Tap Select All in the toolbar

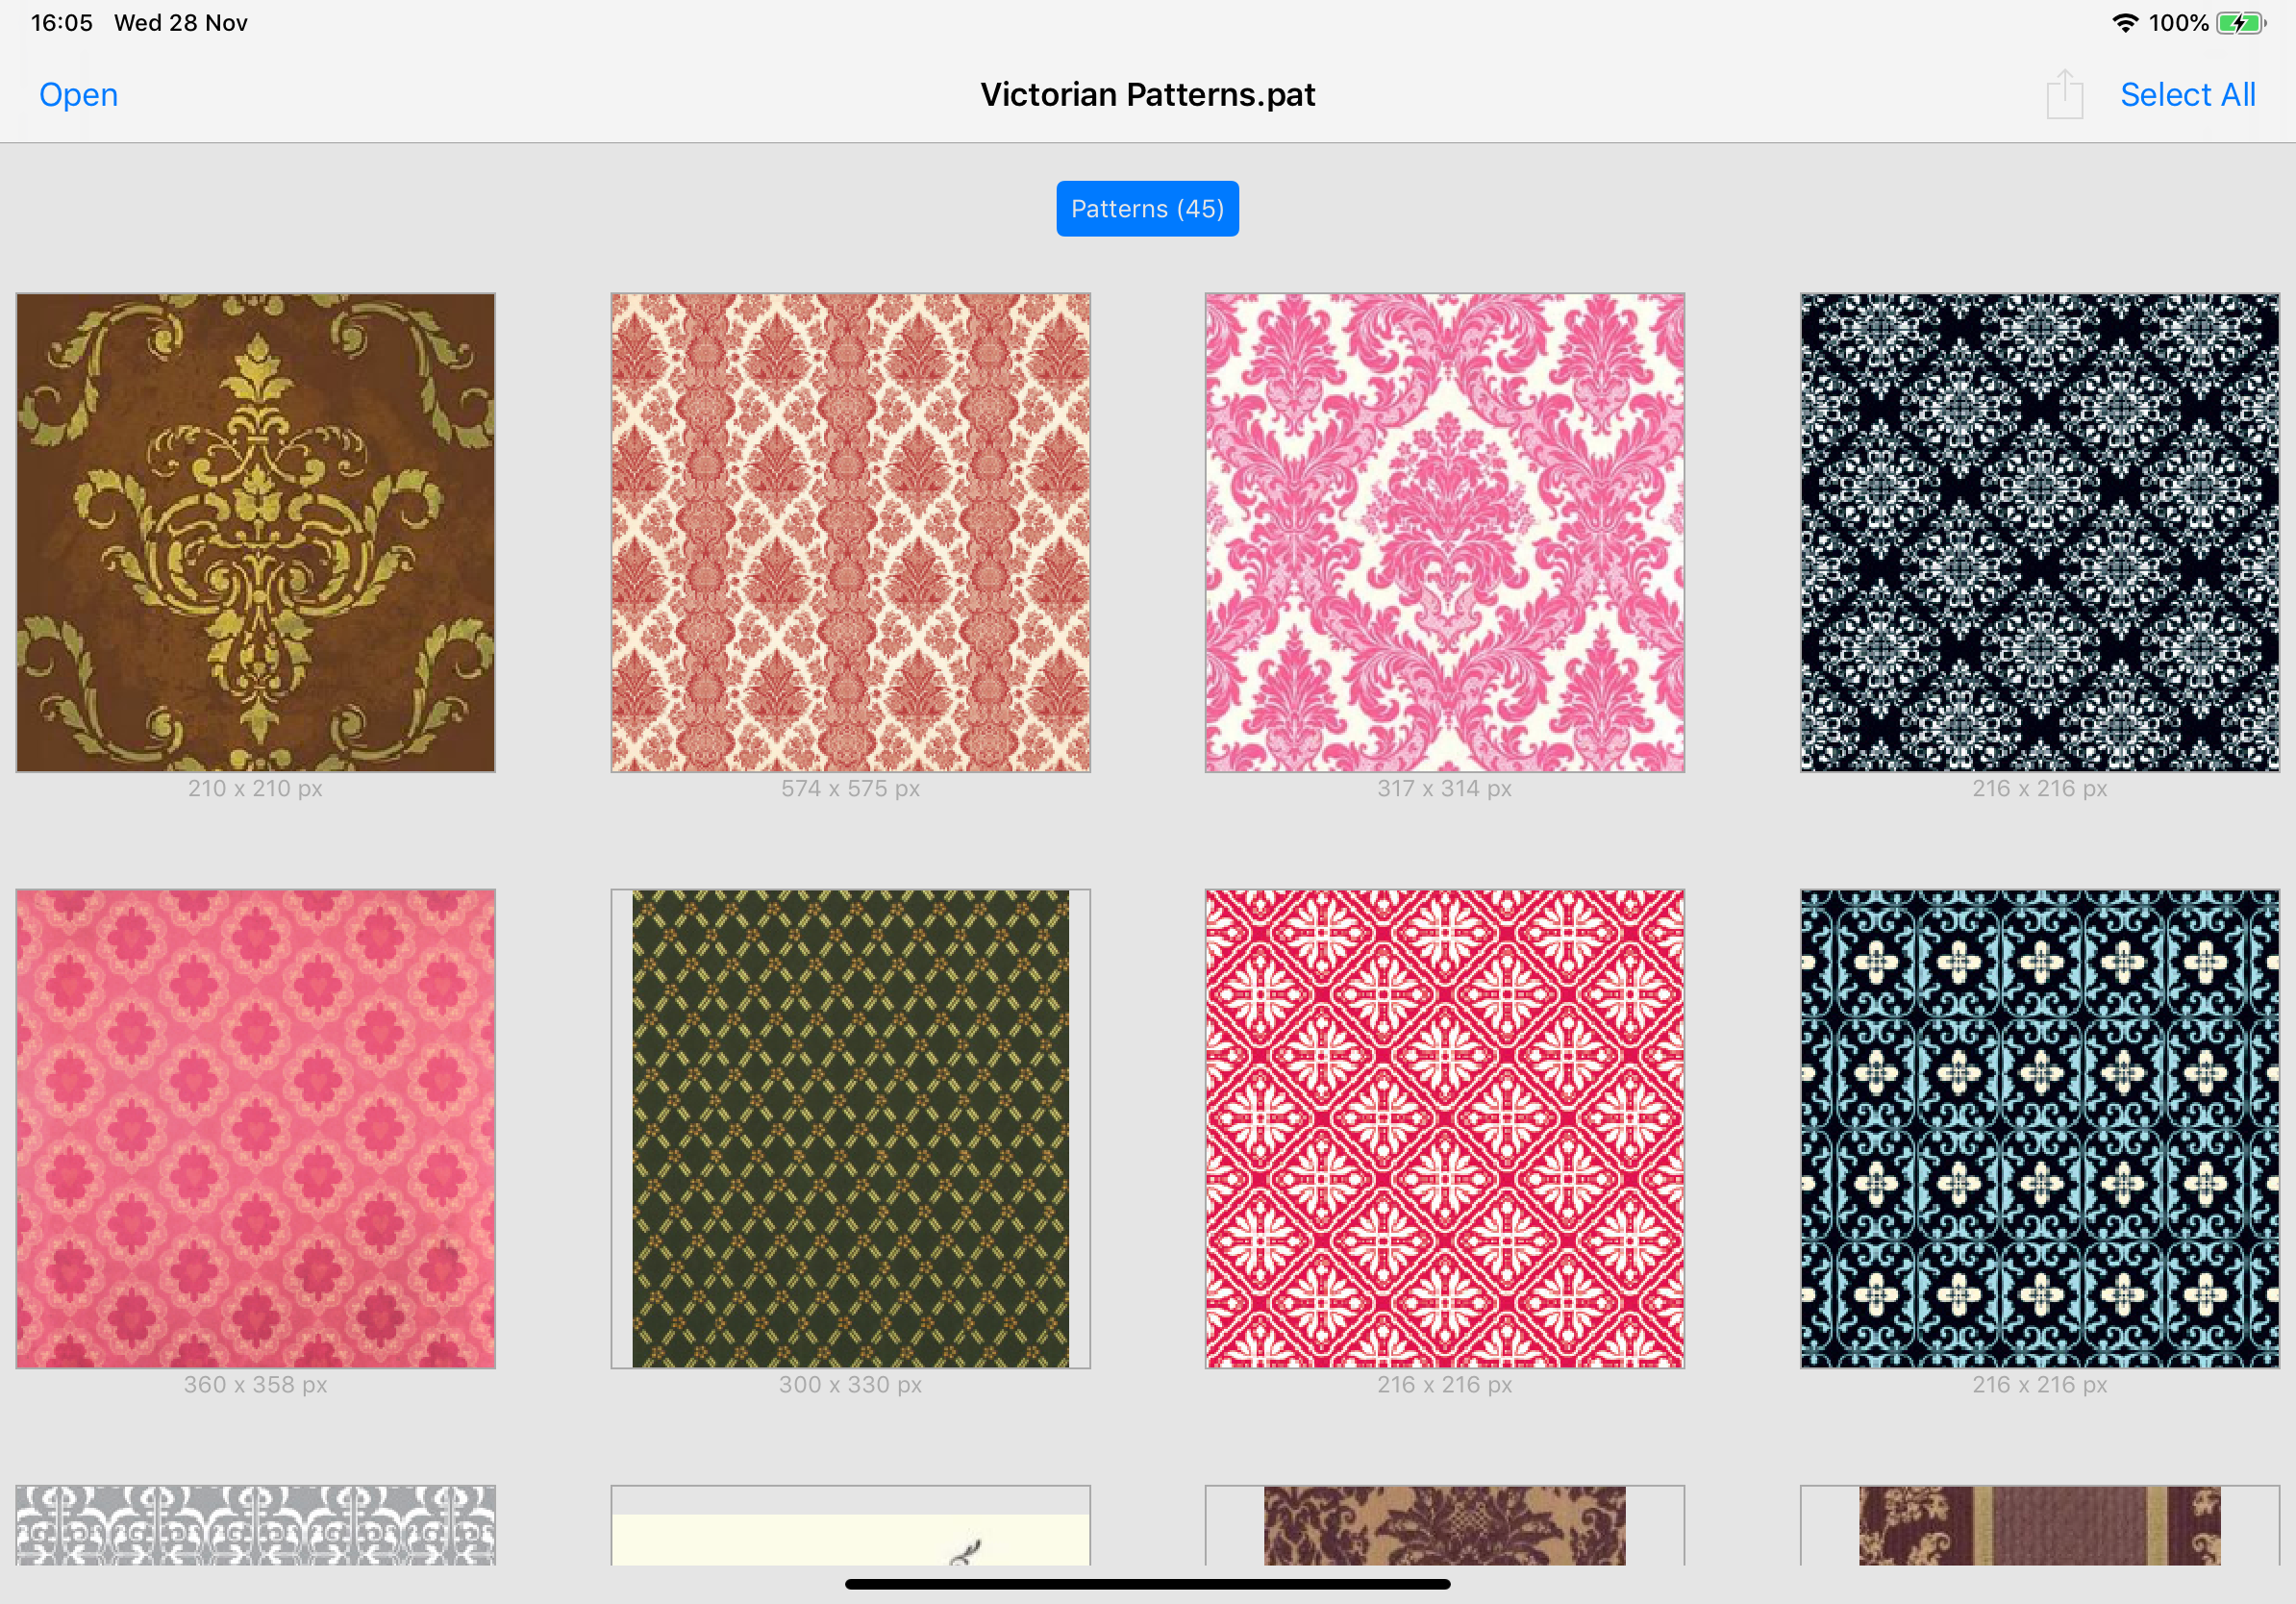point(2187,95)
